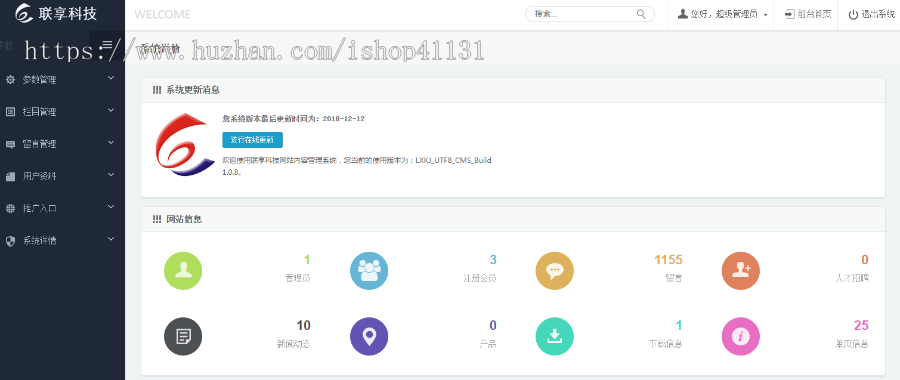Open the 超级管理员 dropdown caret

click(x=766, y=15)
